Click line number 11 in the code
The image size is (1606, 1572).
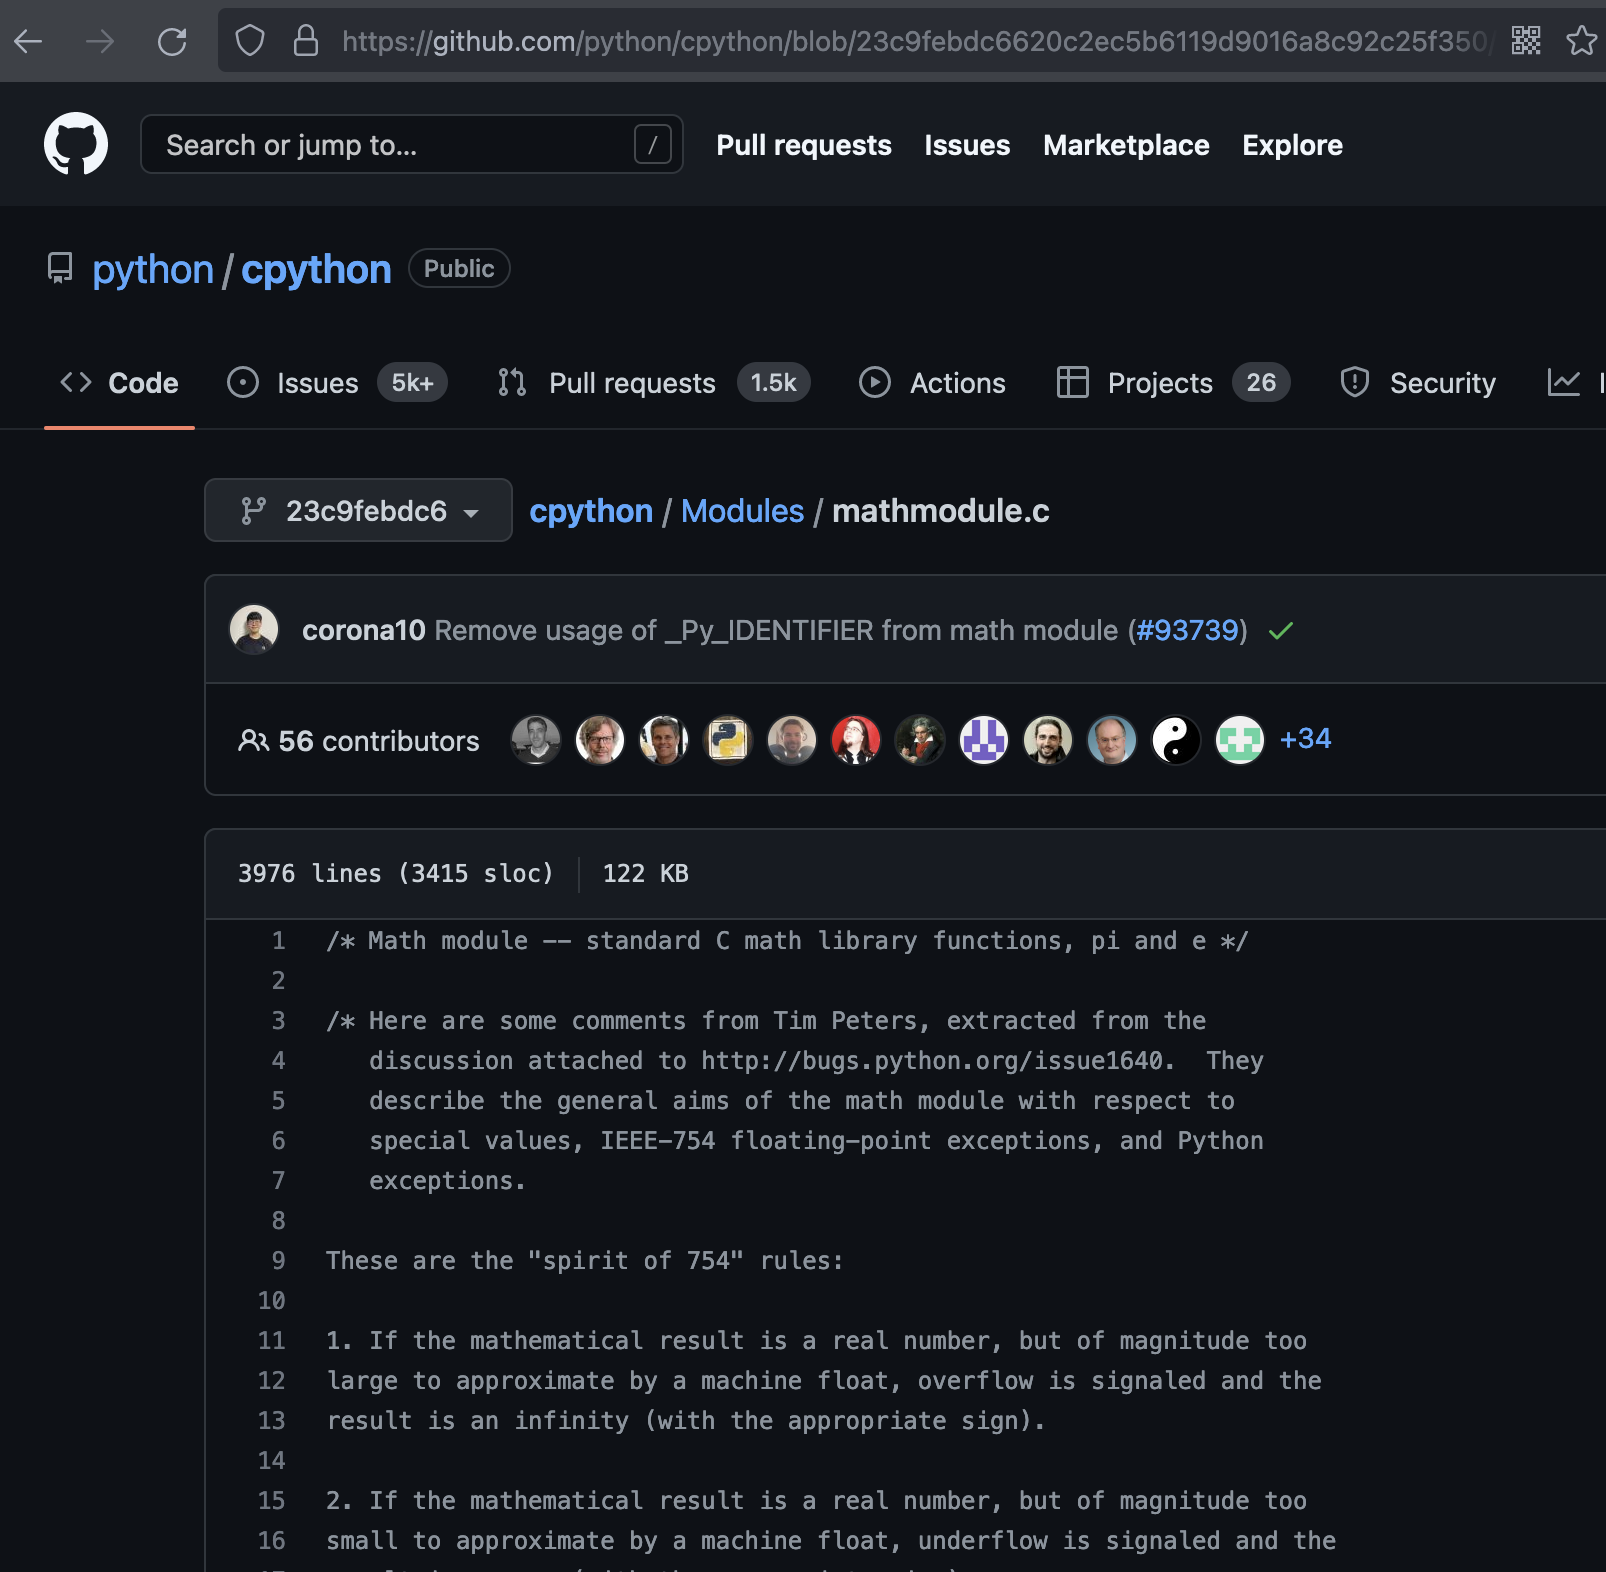coord(271,1341)
